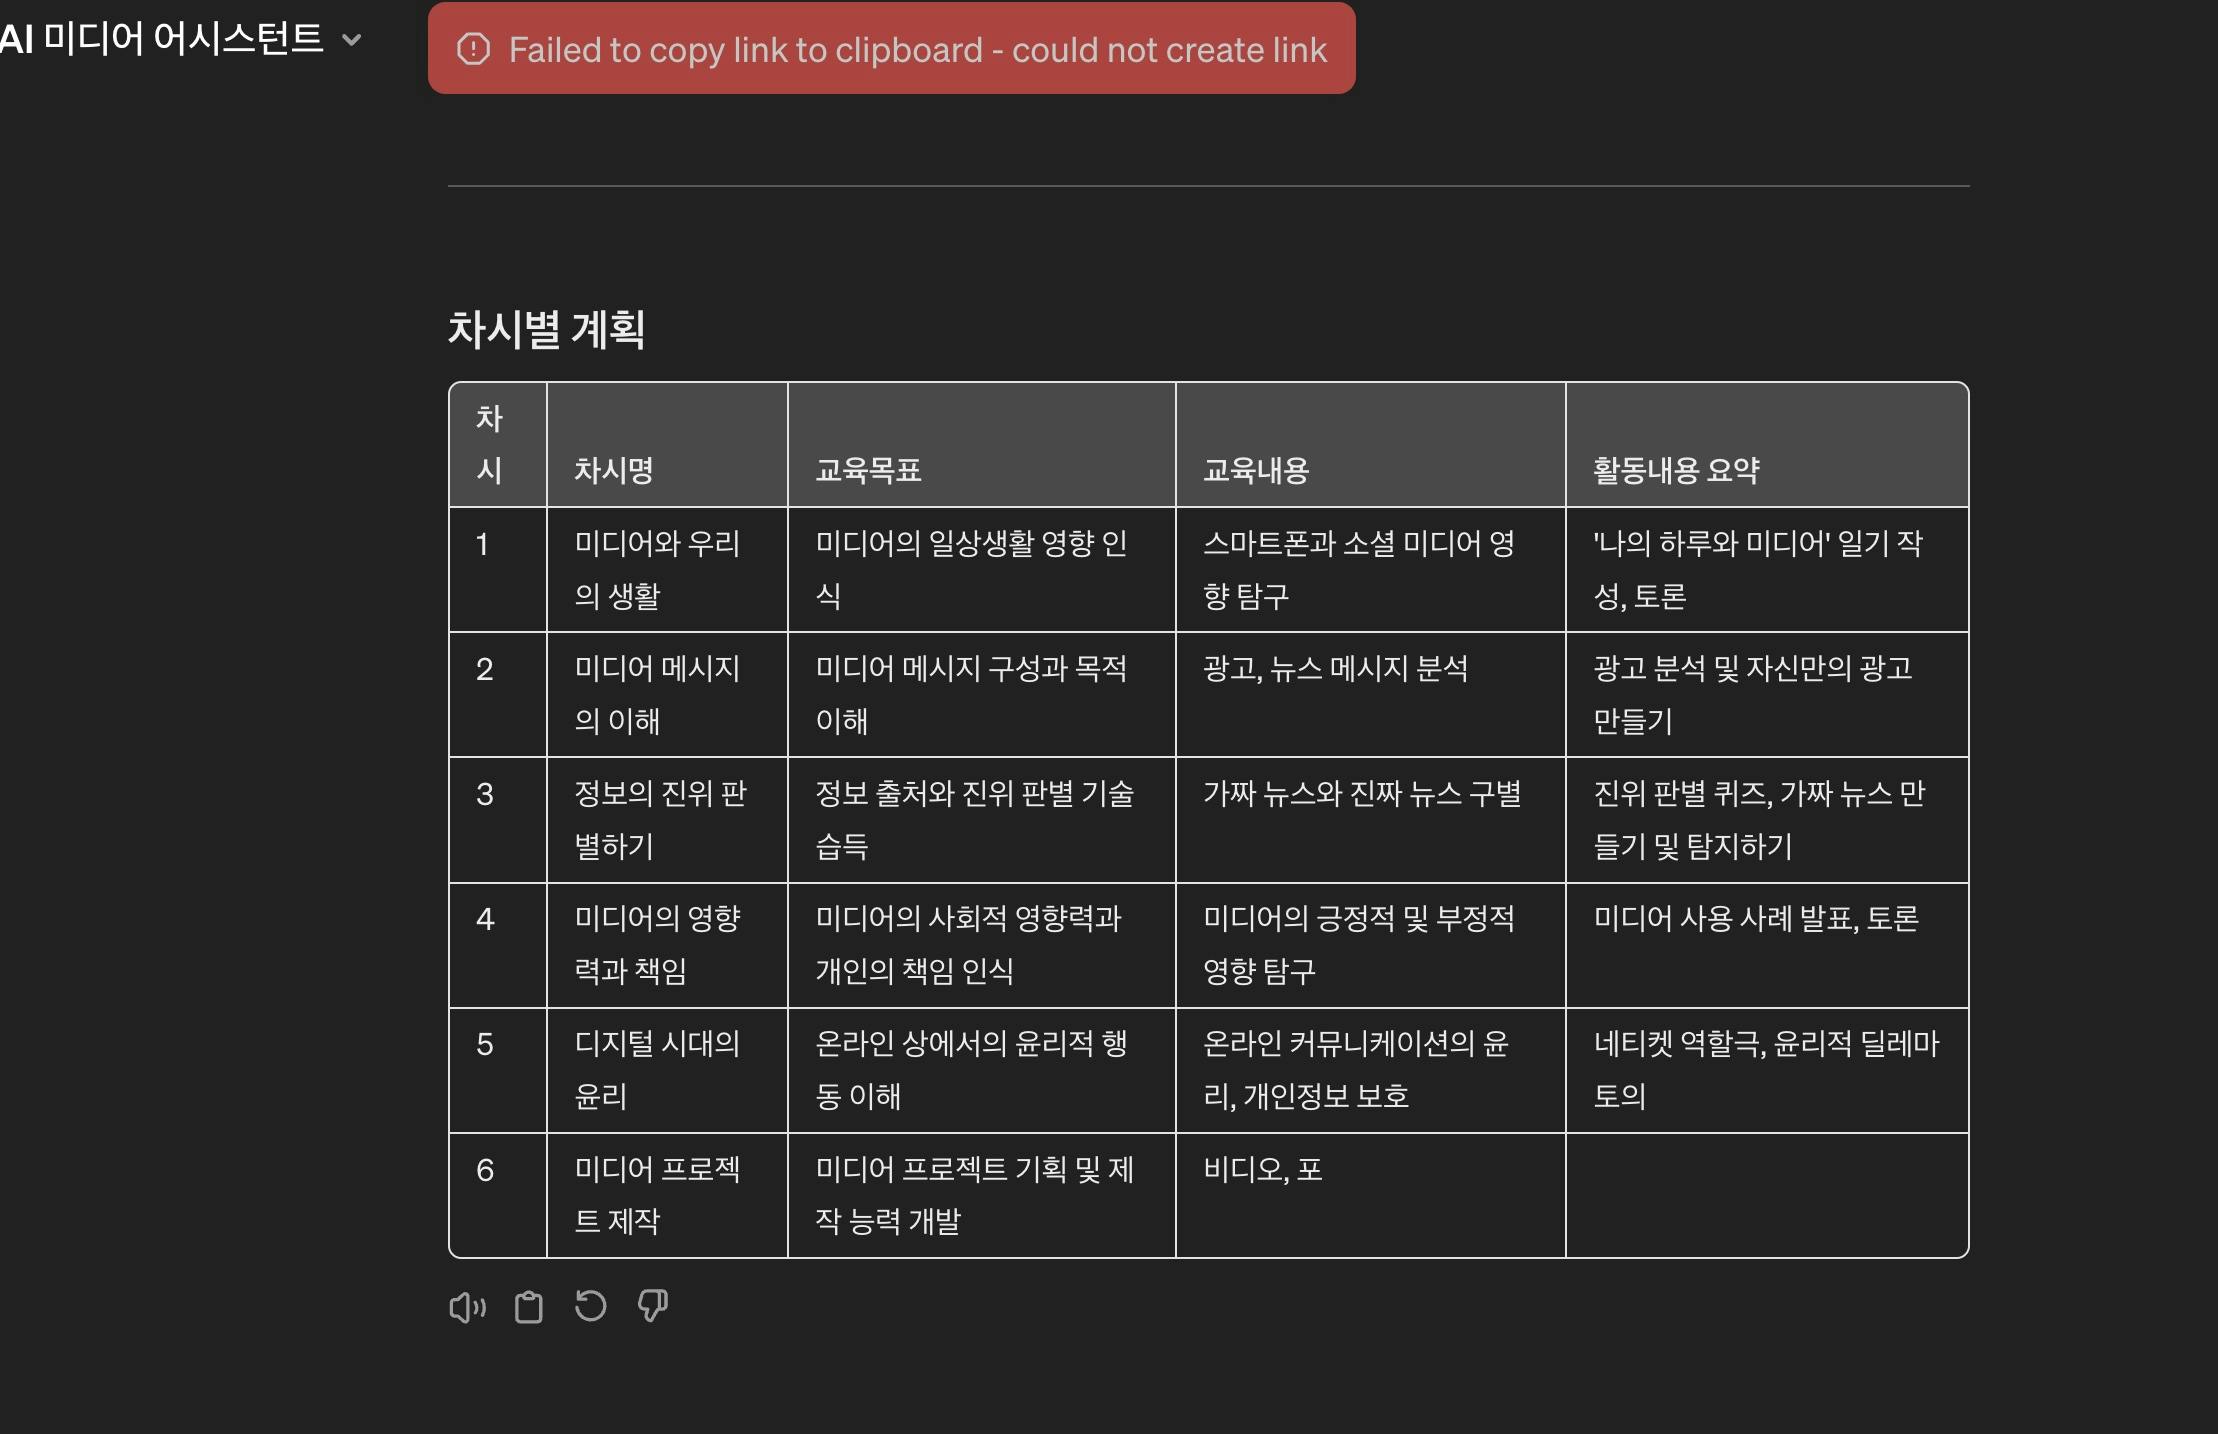The height and width of the screenshot is (1434, 2218).
Task: Click the AI 미디어 어시스턴트 title
Action: click(x=162, y=39)
